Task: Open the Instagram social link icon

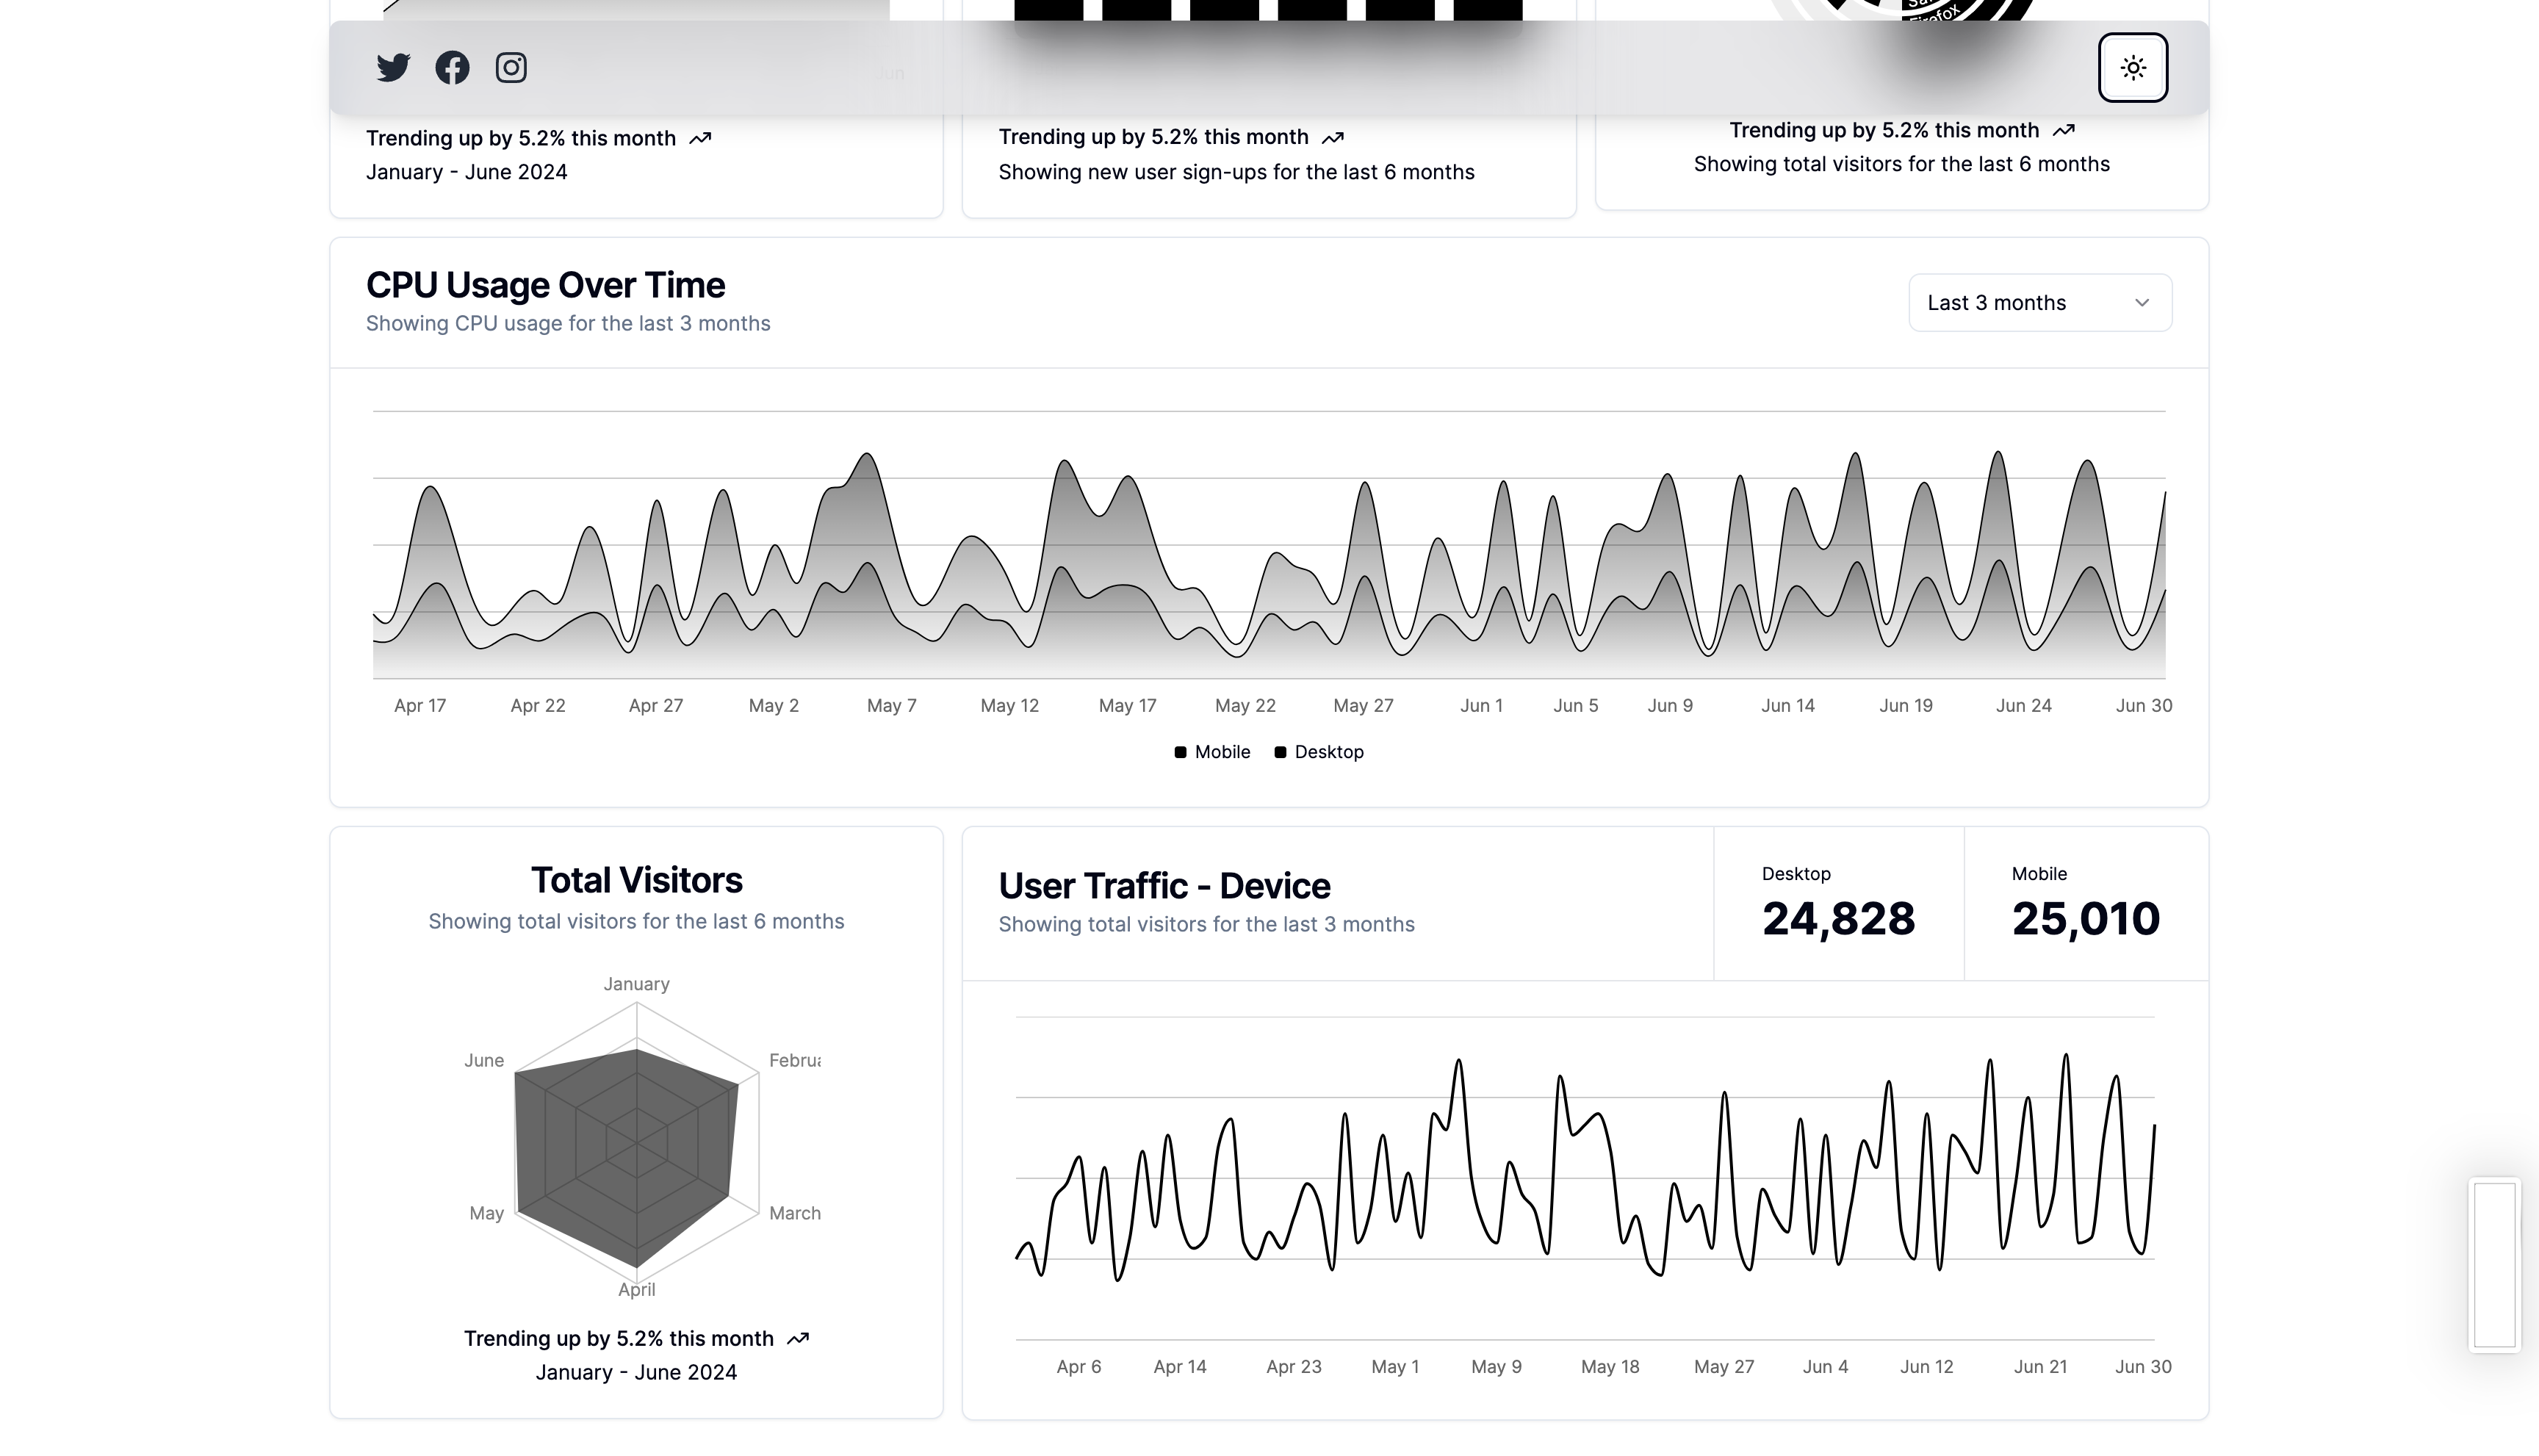Action: click(x=511, y=67)
